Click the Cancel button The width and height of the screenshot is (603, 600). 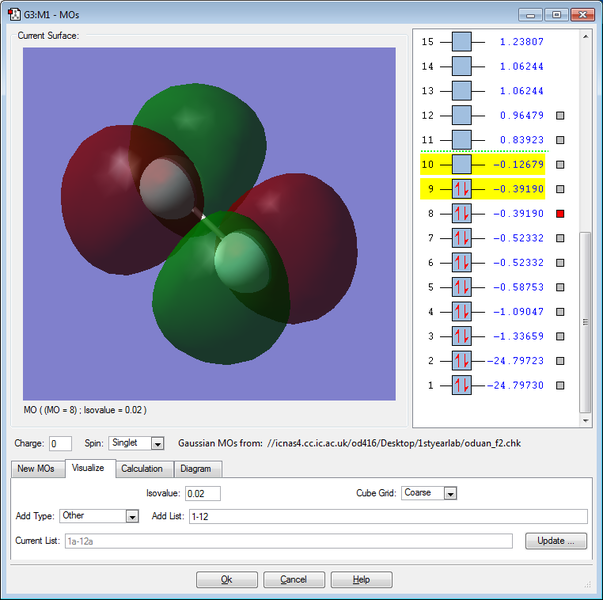click(293, 580)
